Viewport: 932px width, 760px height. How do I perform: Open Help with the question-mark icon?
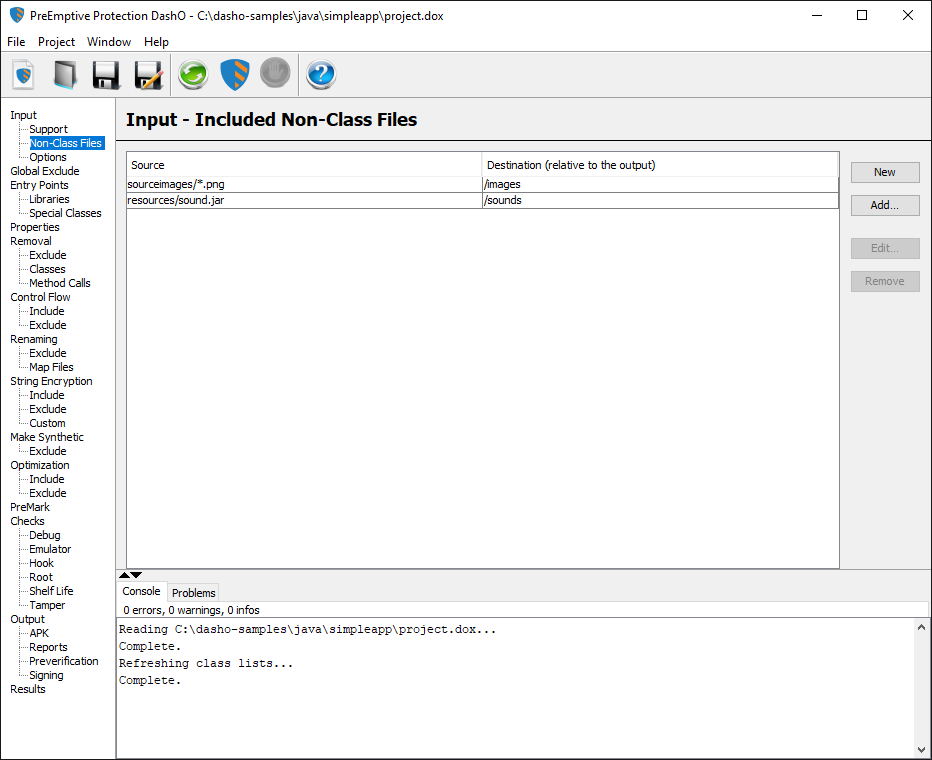pyautogui.click(x=321, y=75)
